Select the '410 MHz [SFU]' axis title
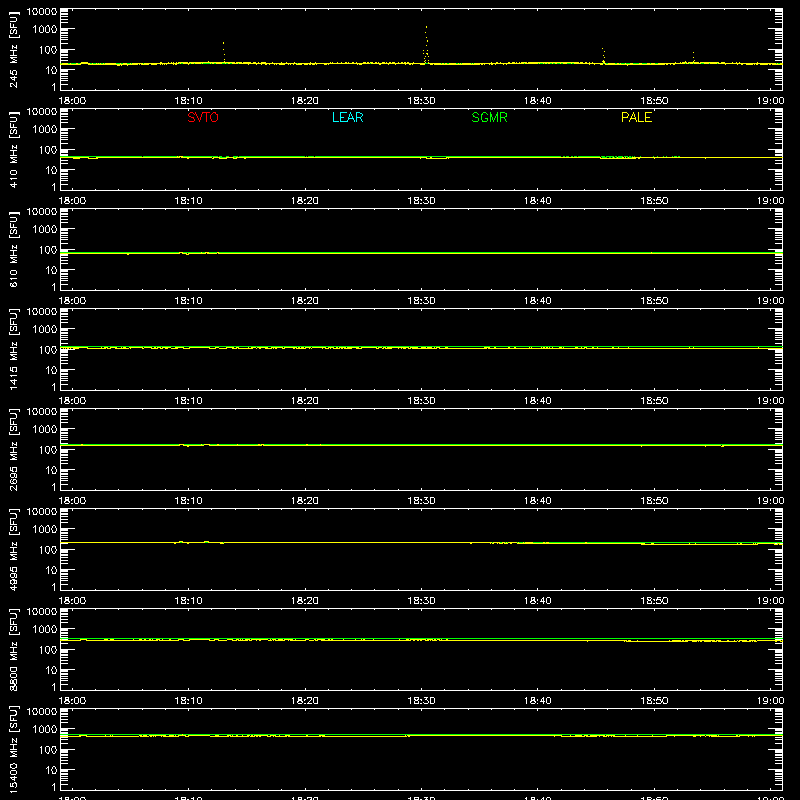This screenshot has height=800, width=800. pyautogui.click(x=13, y=150)
